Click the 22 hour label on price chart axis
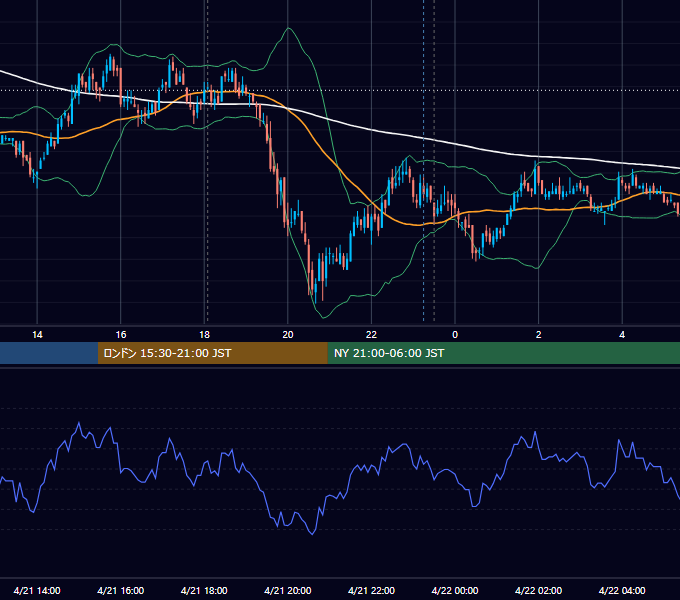This screenshot has height=600, width=680. click(x=371, y=335)
